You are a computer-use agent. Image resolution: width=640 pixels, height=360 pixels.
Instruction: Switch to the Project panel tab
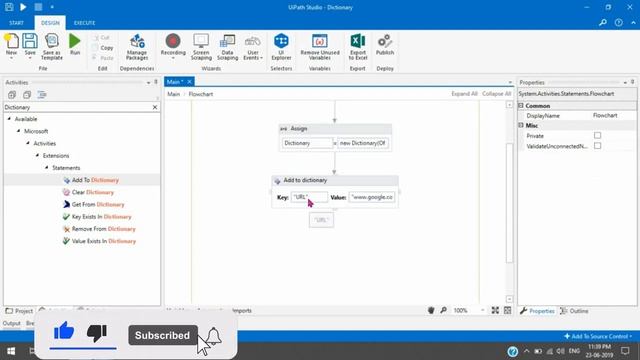pyautogui.click(x=19, y=311)
